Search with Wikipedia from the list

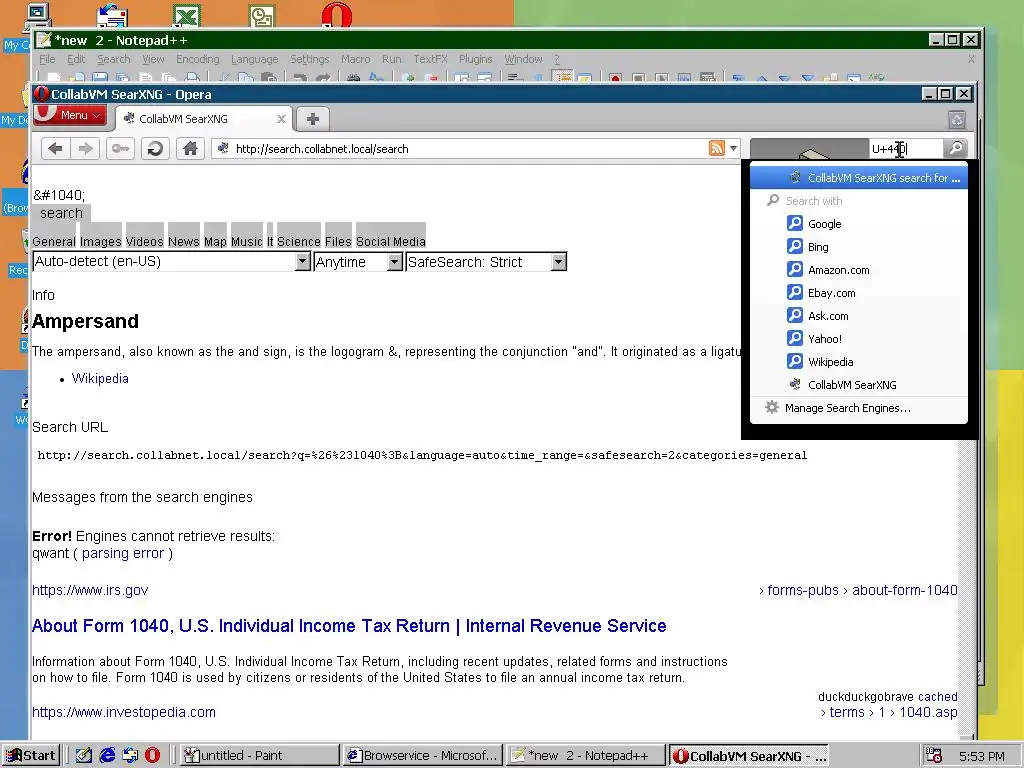(859, 362)
